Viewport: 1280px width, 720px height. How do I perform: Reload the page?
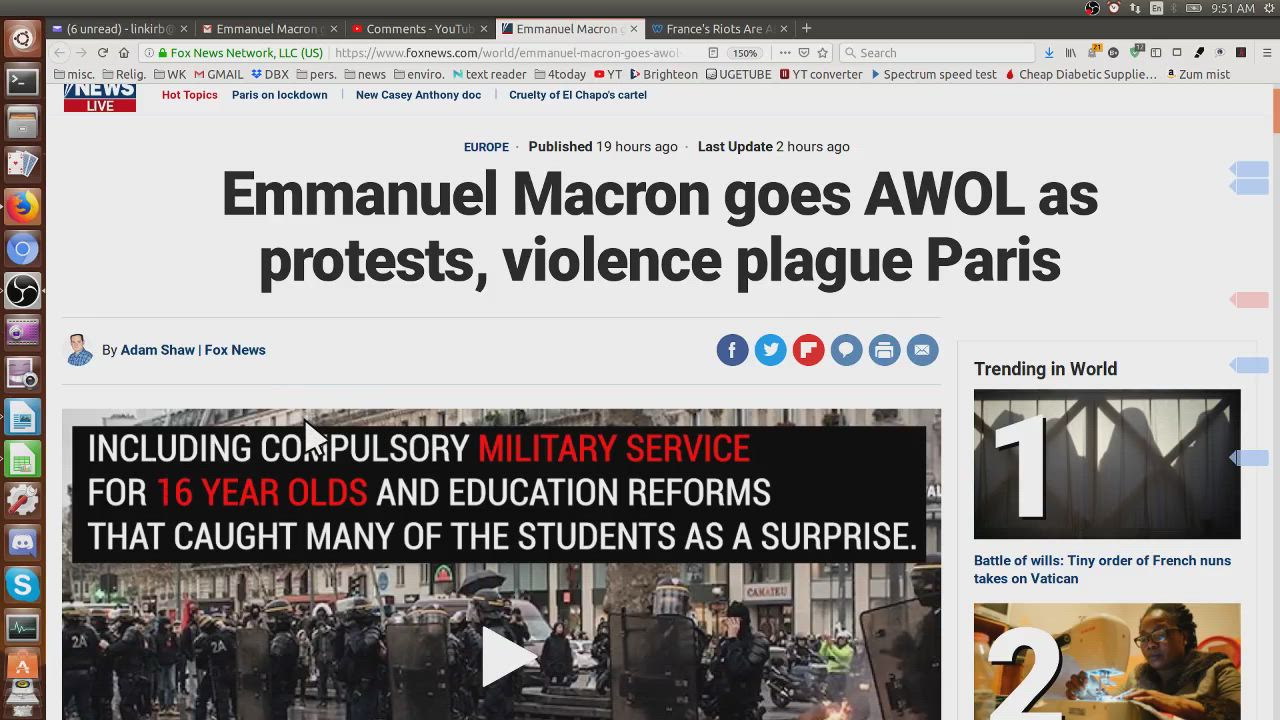[x=102, y=53]
